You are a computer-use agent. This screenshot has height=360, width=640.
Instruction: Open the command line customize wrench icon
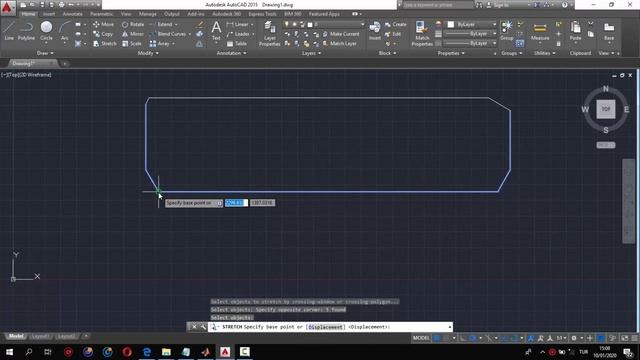(203, 327)
